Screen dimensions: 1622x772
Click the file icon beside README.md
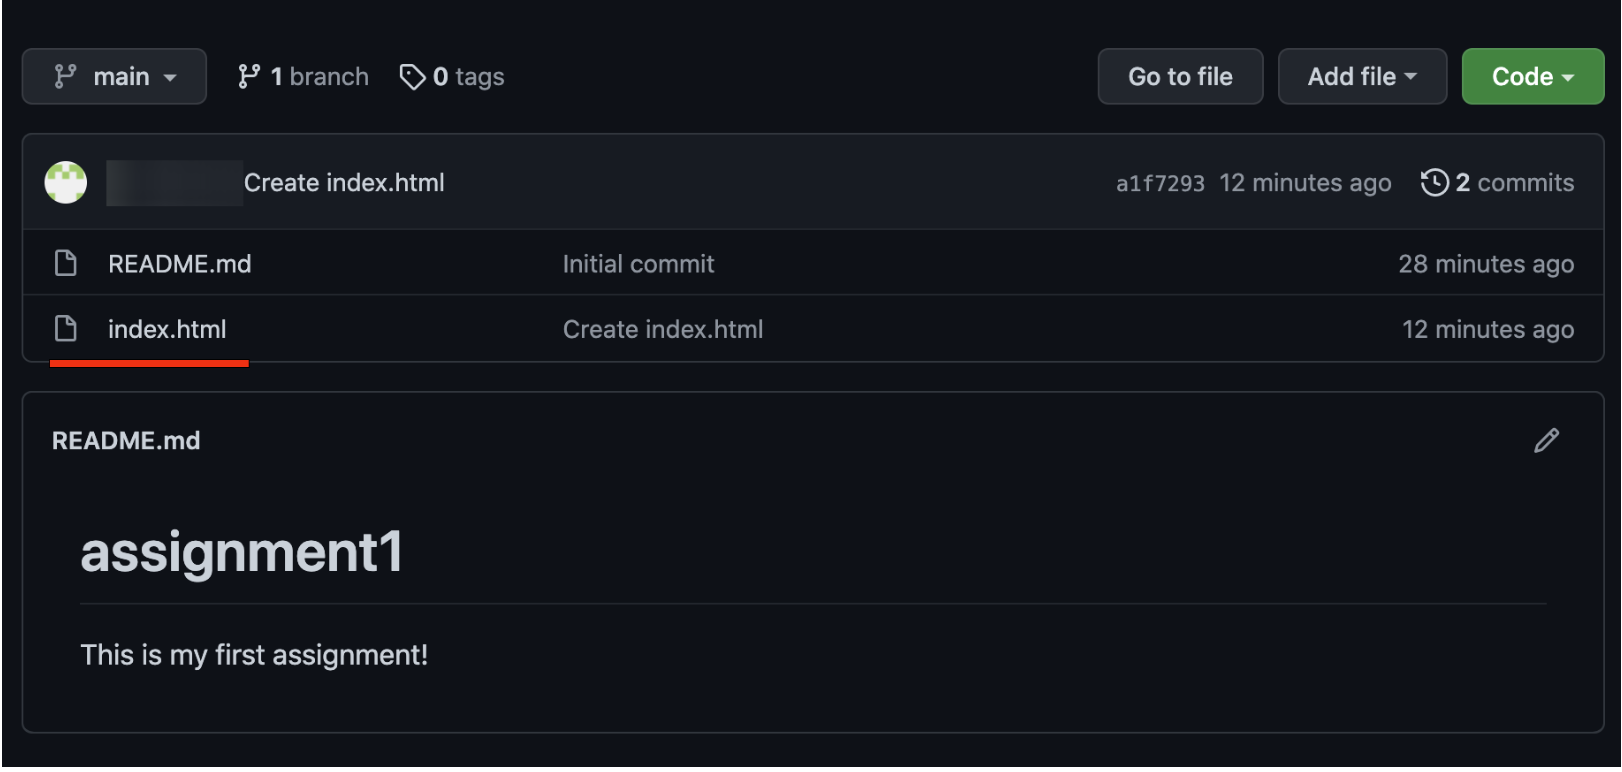66,264
